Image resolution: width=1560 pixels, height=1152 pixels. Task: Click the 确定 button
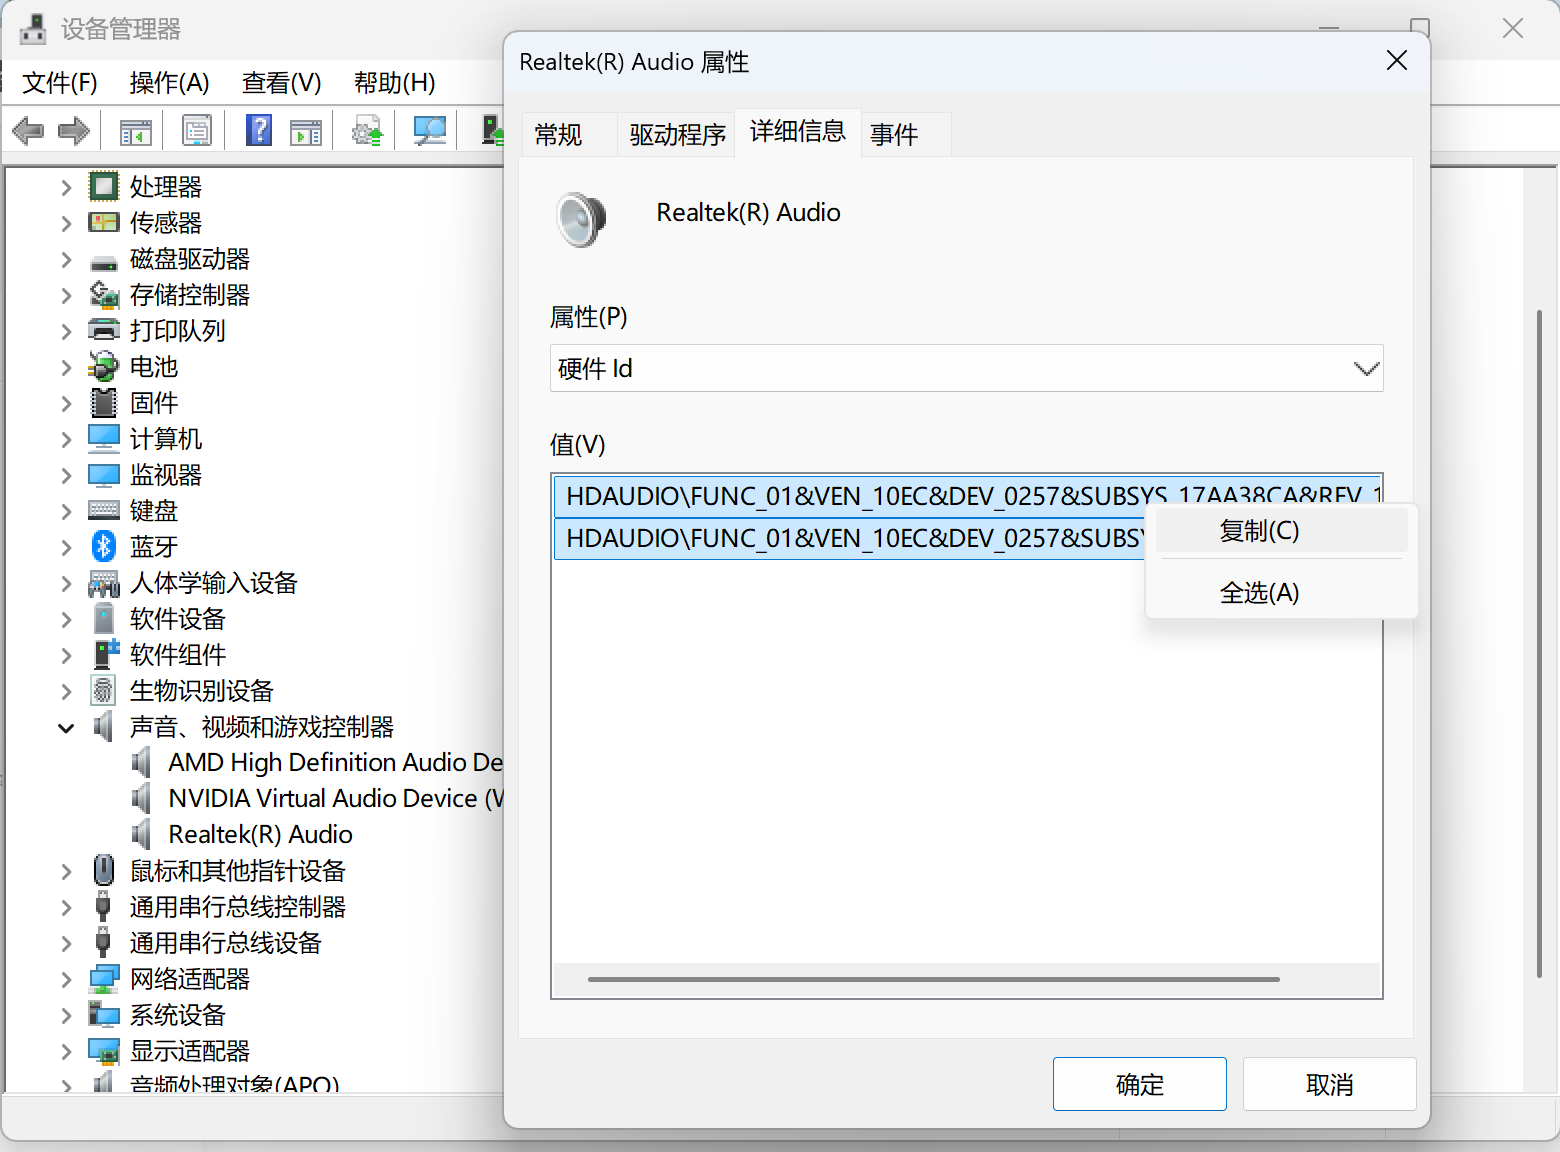pos(1140,1084)
